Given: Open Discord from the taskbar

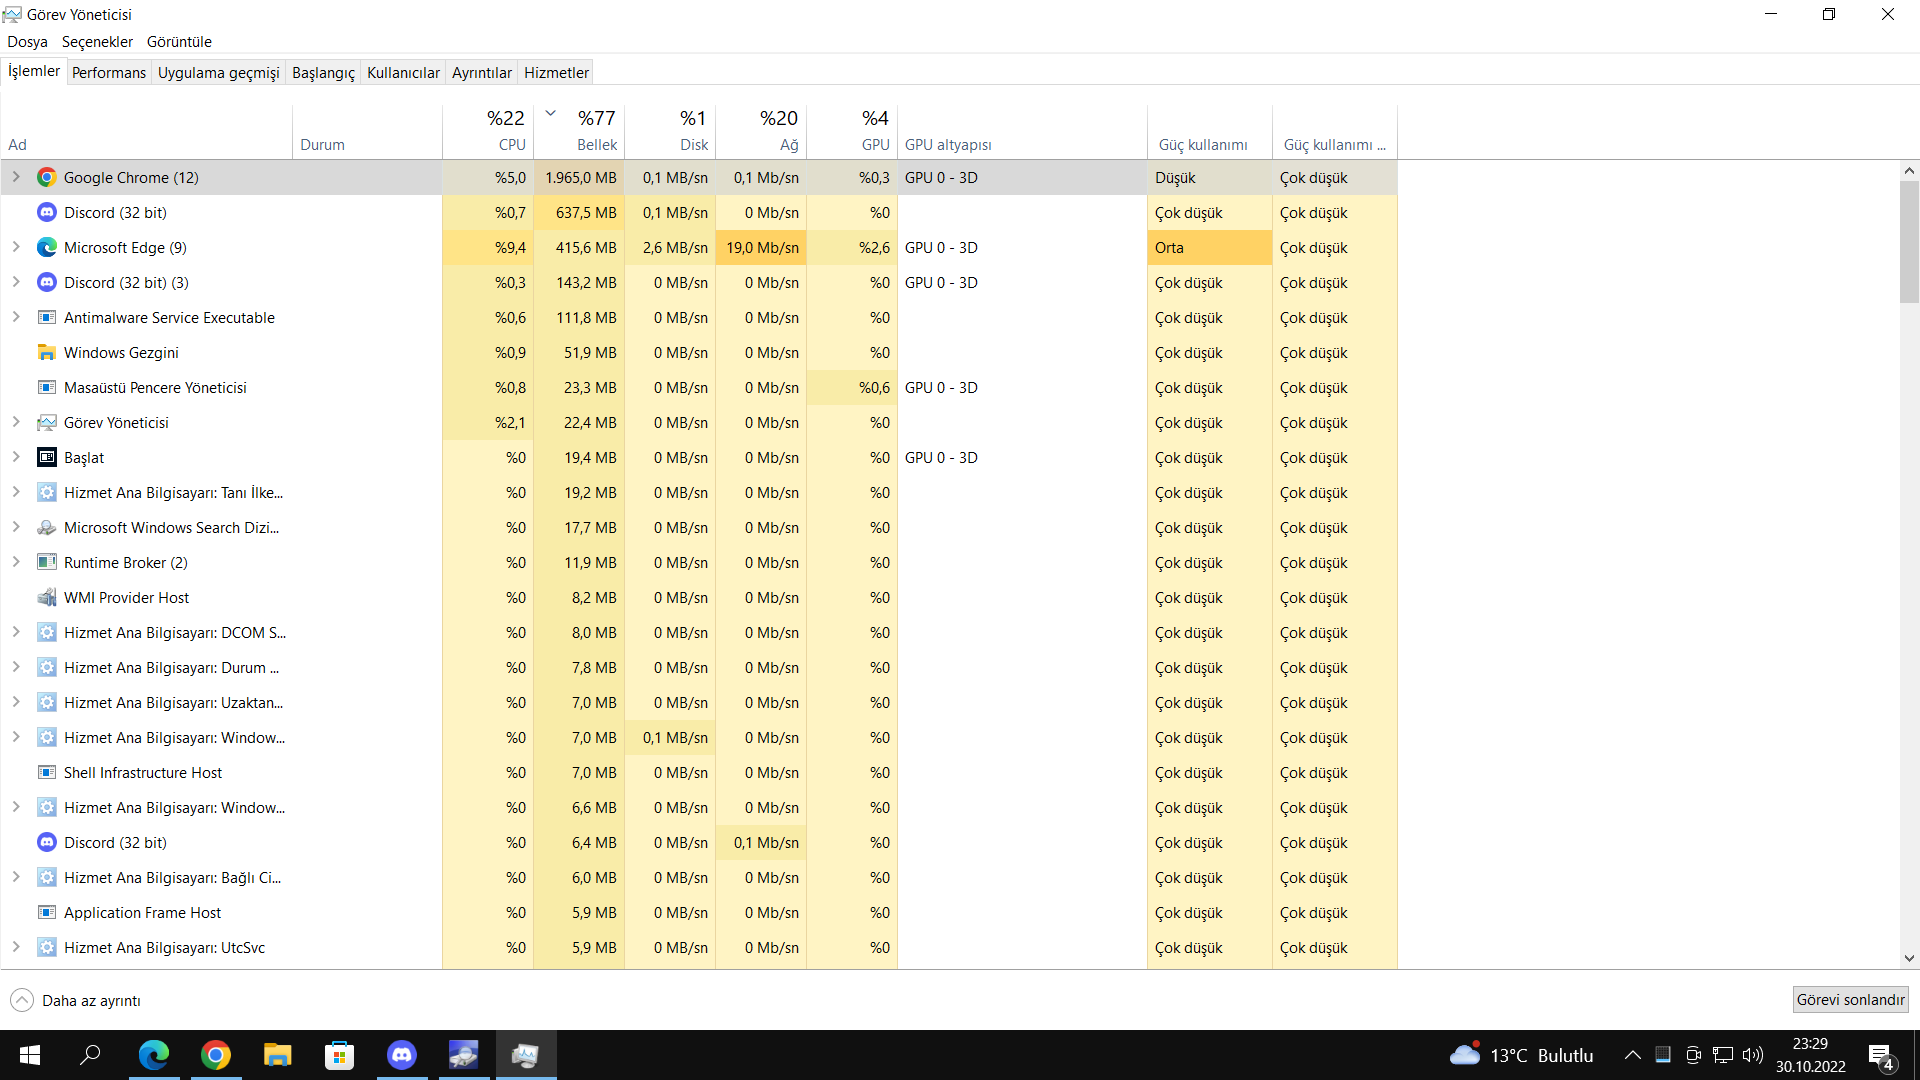Looking at the screenshot, I should click(x=402, y=1055).
